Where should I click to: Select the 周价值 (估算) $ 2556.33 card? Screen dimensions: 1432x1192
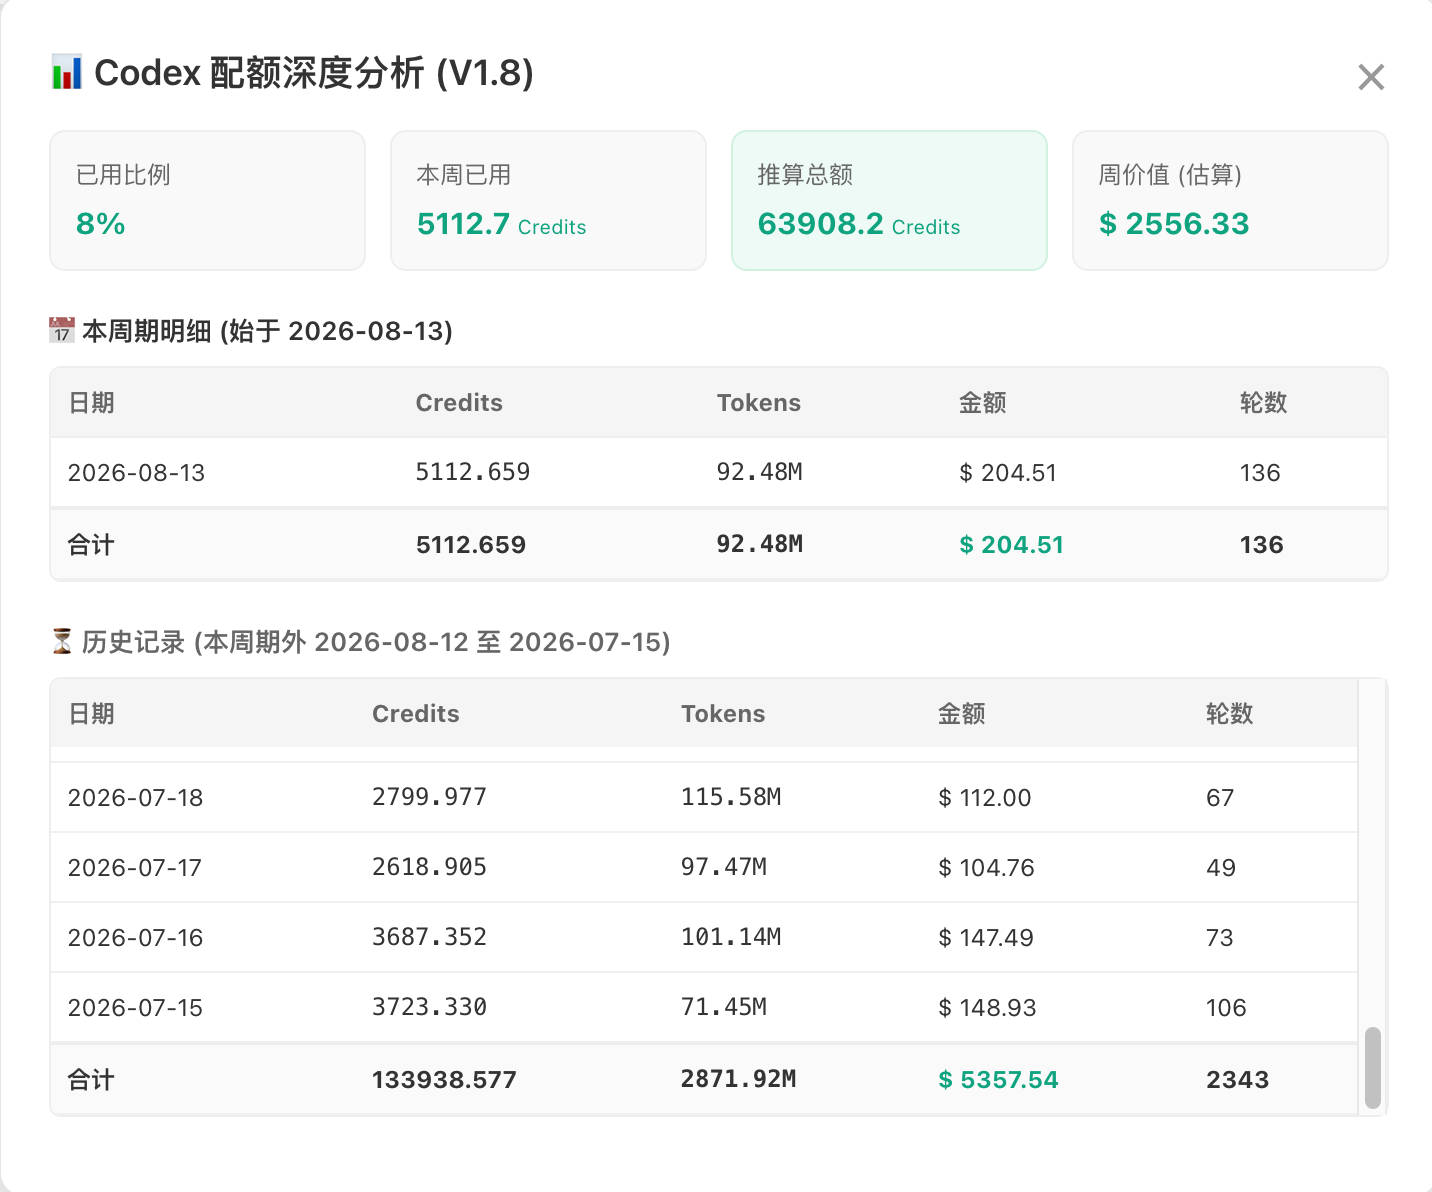pos(1230,200)
